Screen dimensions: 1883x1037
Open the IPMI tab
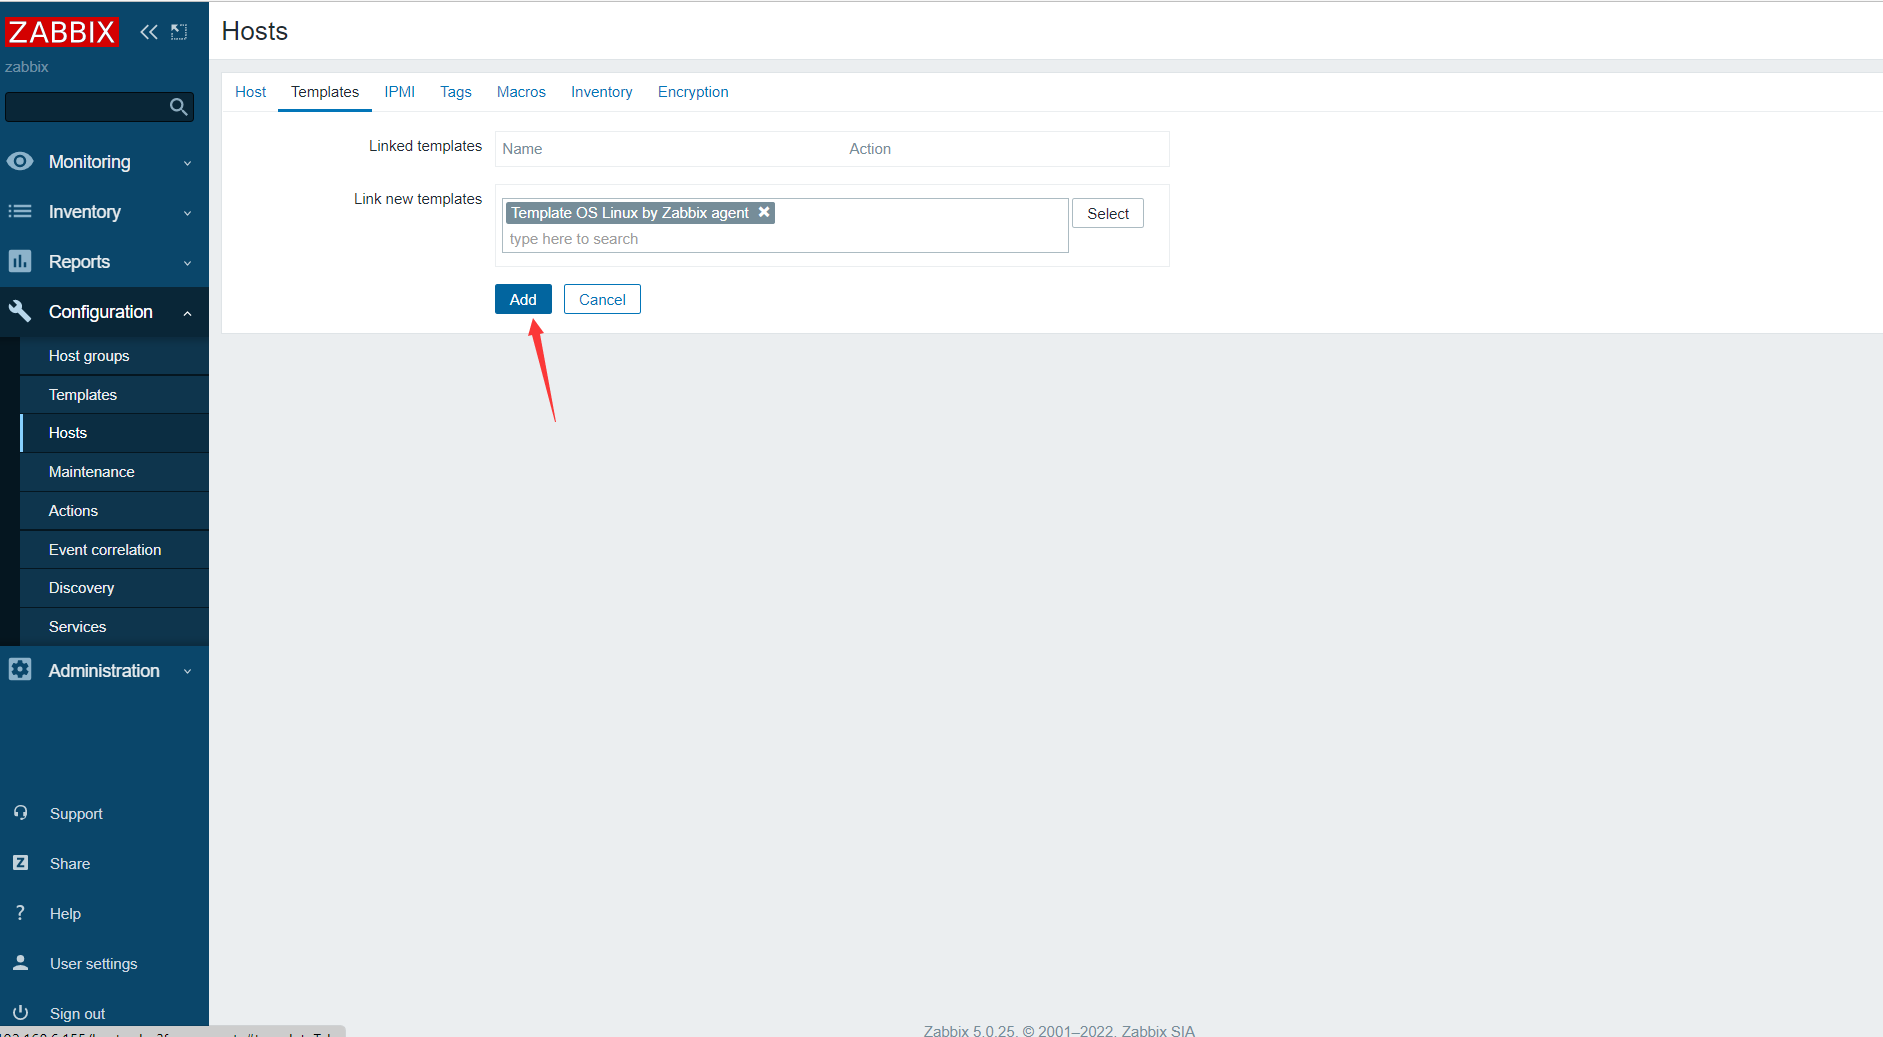point(400,92)
